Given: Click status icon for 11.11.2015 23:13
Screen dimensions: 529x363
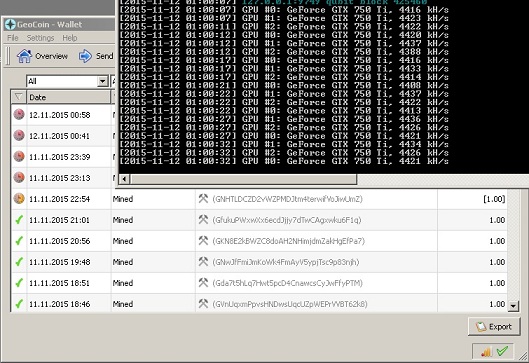Looking at the screenshot, I should click(x=19, y=177).
